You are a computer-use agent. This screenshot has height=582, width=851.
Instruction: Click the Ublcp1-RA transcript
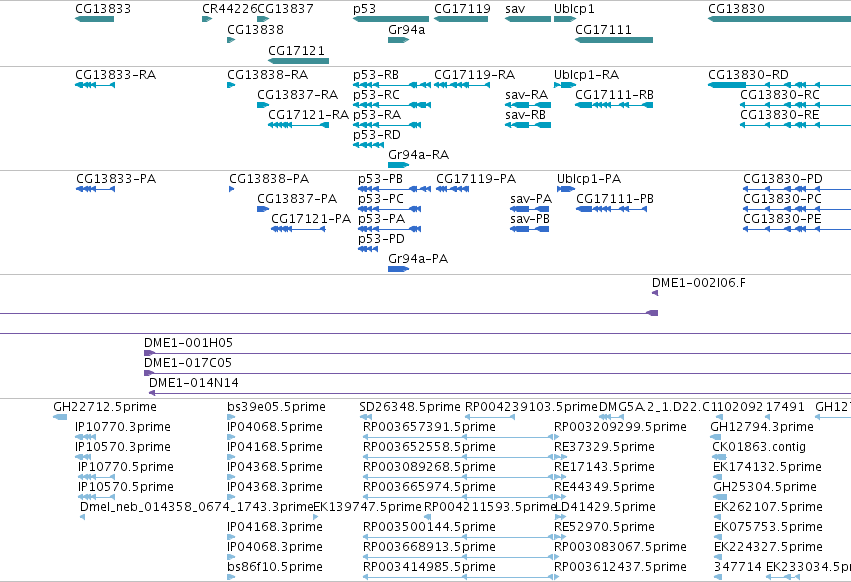click(x=565, y=85)
